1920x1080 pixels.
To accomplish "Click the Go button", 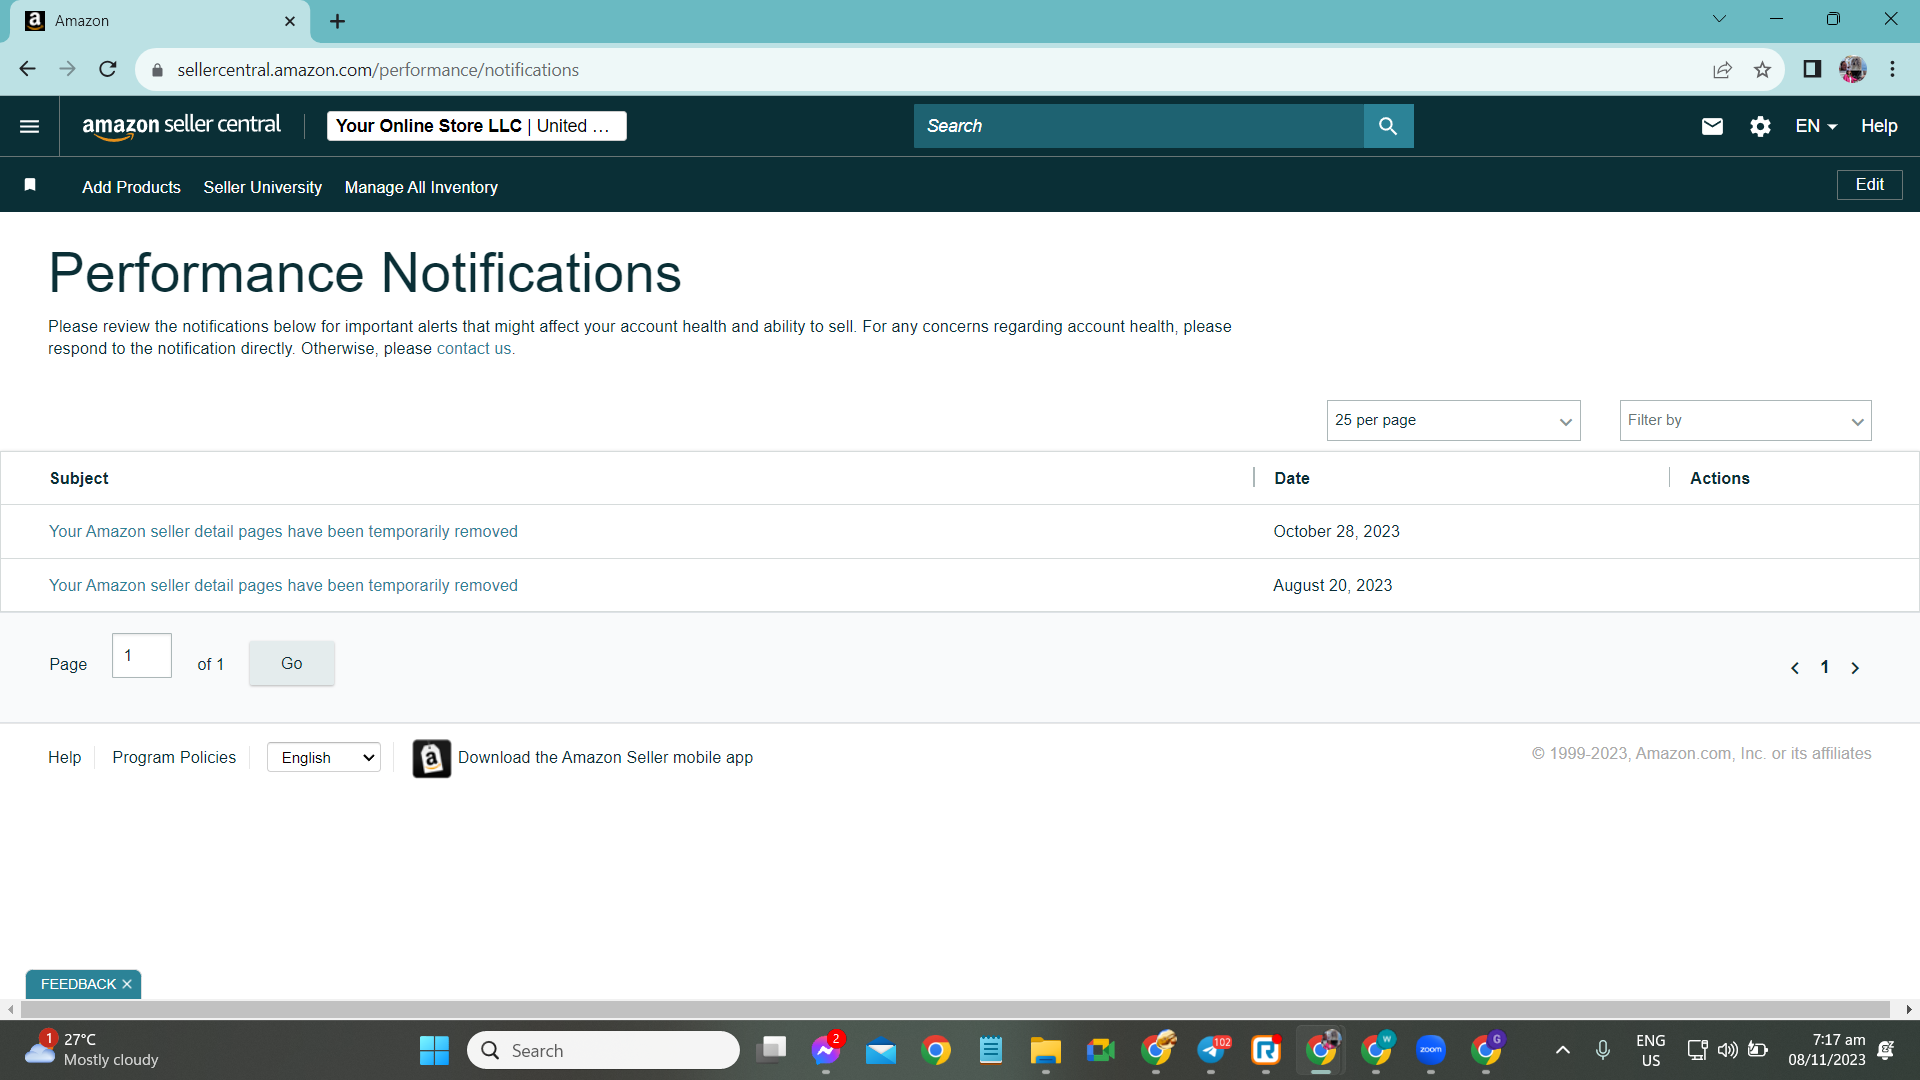I will pyautogui.click(x=291, y=663).
